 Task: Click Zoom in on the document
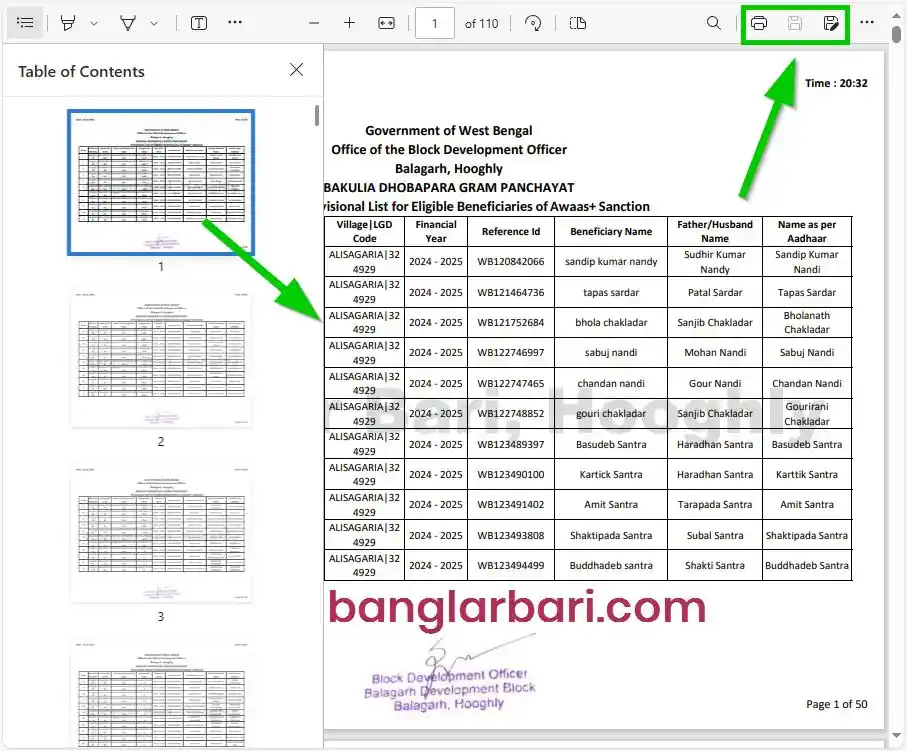click(348, 22)
